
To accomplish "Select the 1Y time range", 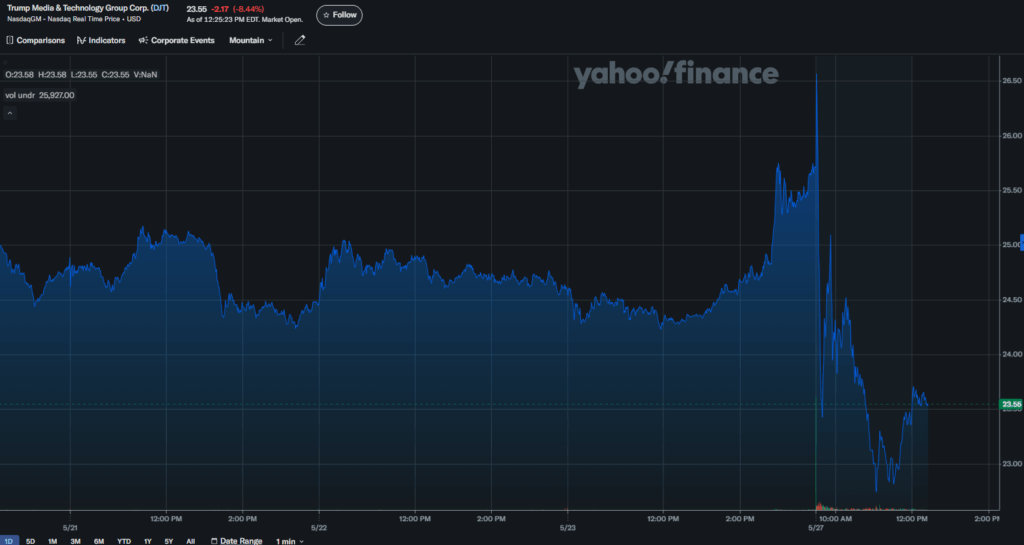I will 148,540.
